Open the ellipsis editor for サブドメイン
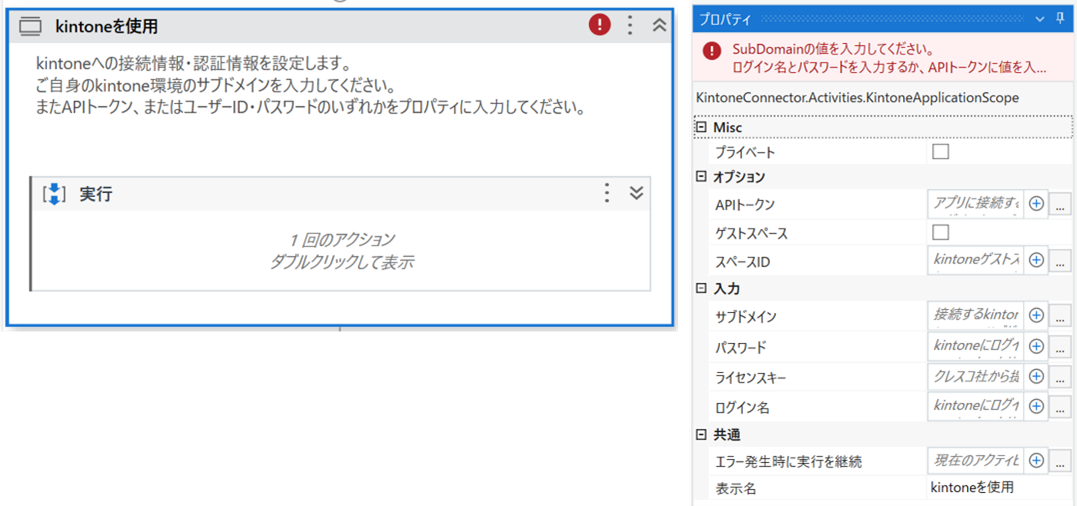The image size is (1077, 506). pyautogui.click(x=1061, y=317)
